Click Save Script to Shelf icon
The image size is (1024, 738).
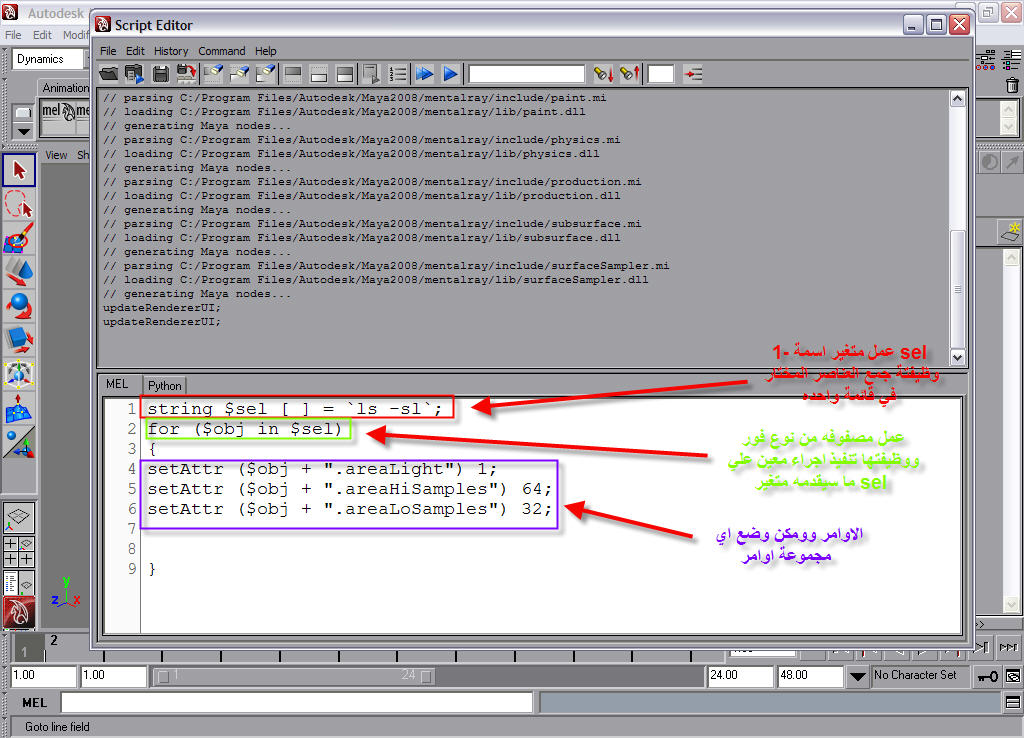coord(187,74)
